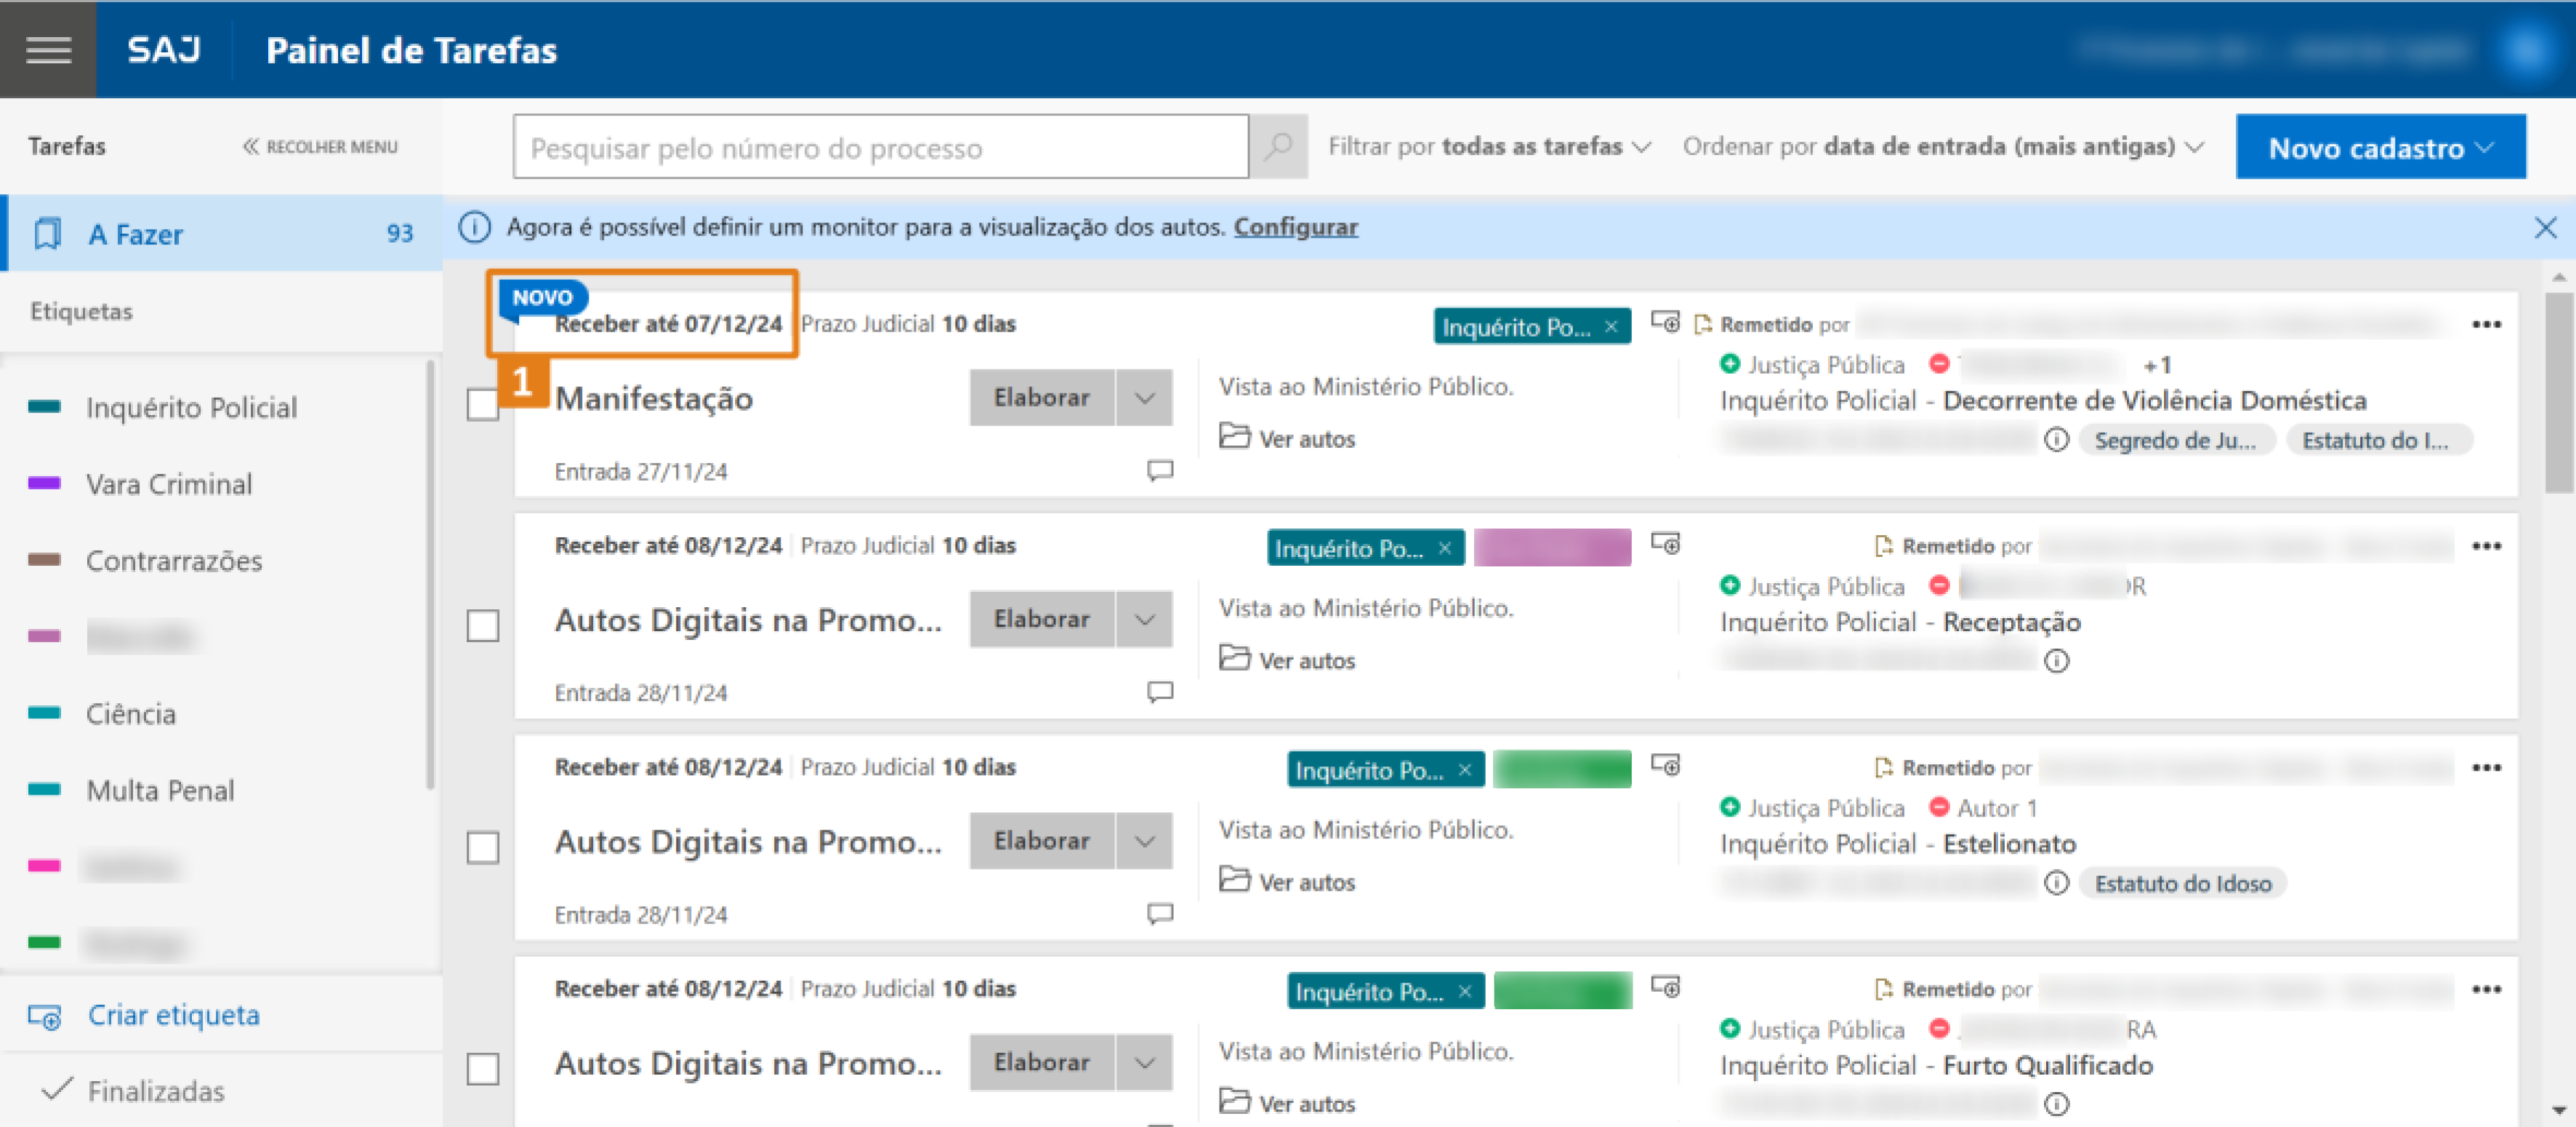Click the info icon next to 'Segredo de Ju...'

[x=2057, y=440]
